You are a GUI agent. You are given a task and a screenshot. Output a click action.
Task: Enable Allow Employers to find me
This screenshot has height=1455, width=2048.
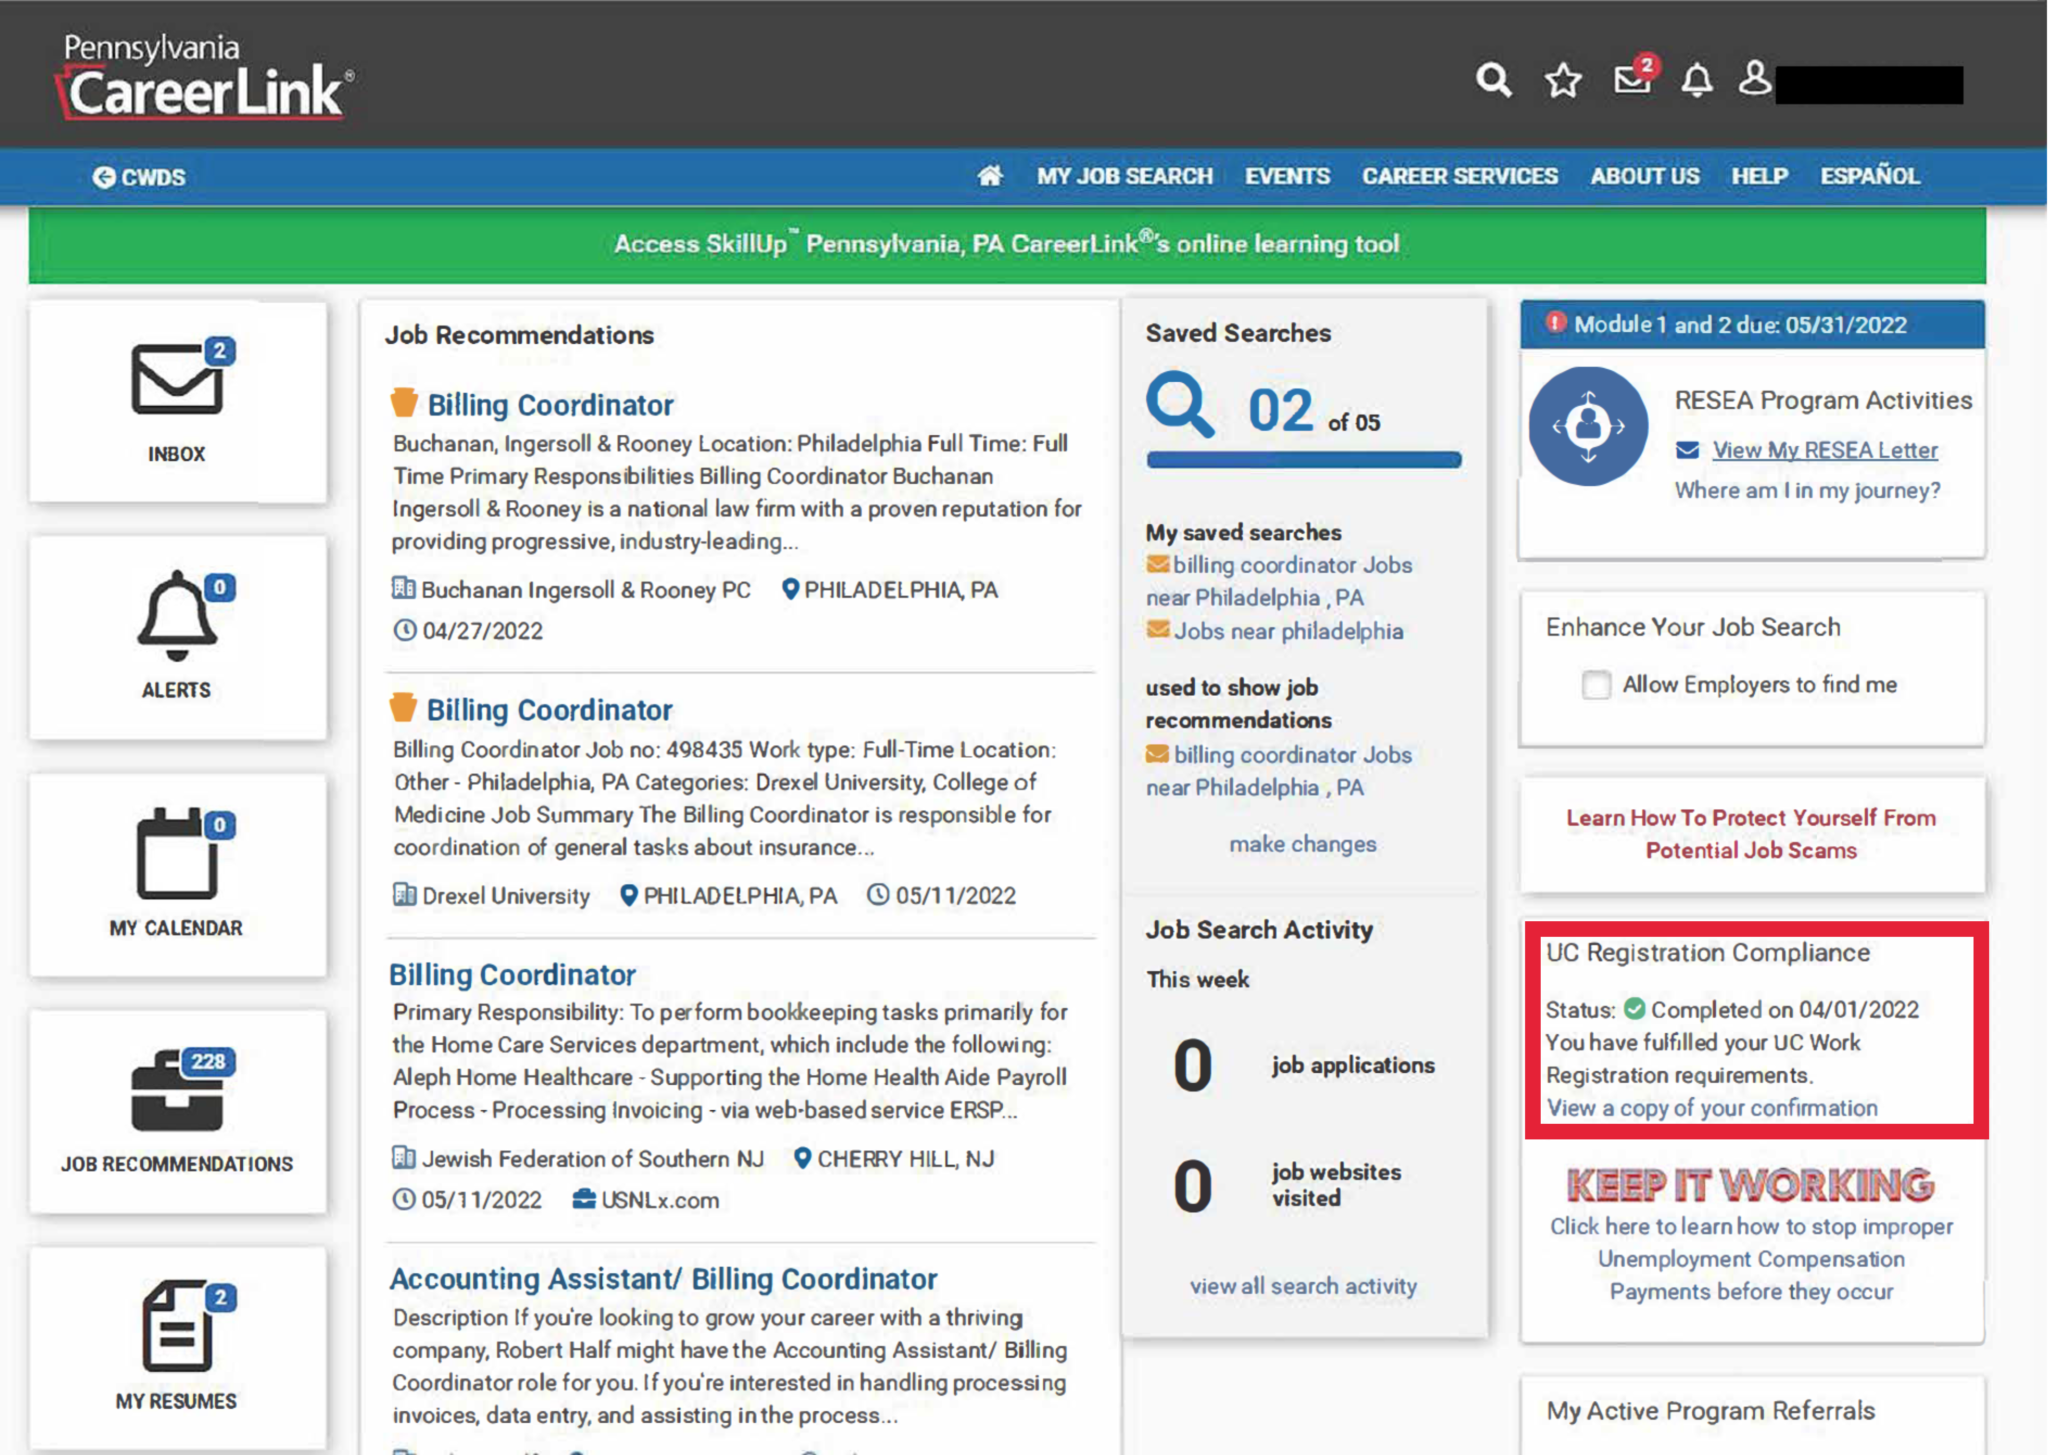point(1595,685)
